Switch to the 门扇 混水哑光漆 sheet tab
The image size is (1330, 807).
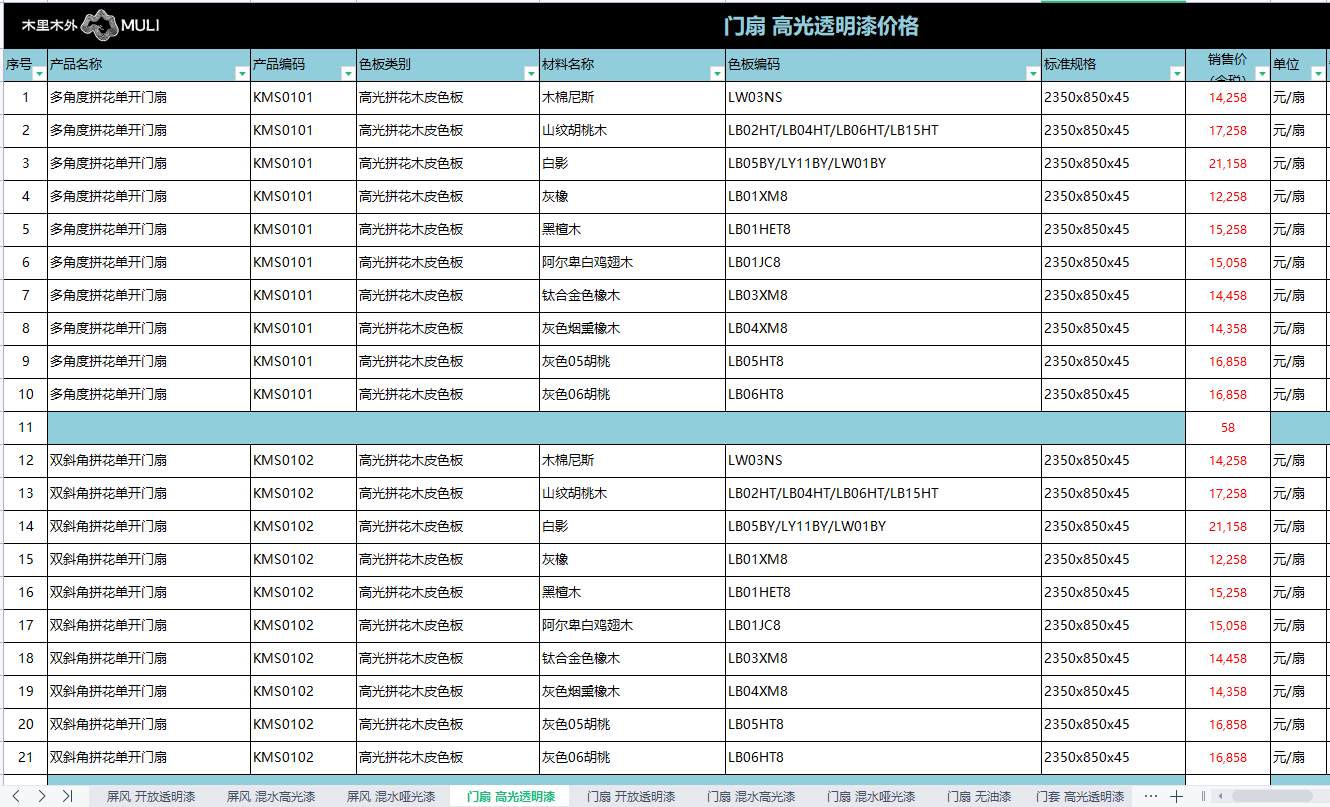(x=871, y=797)
